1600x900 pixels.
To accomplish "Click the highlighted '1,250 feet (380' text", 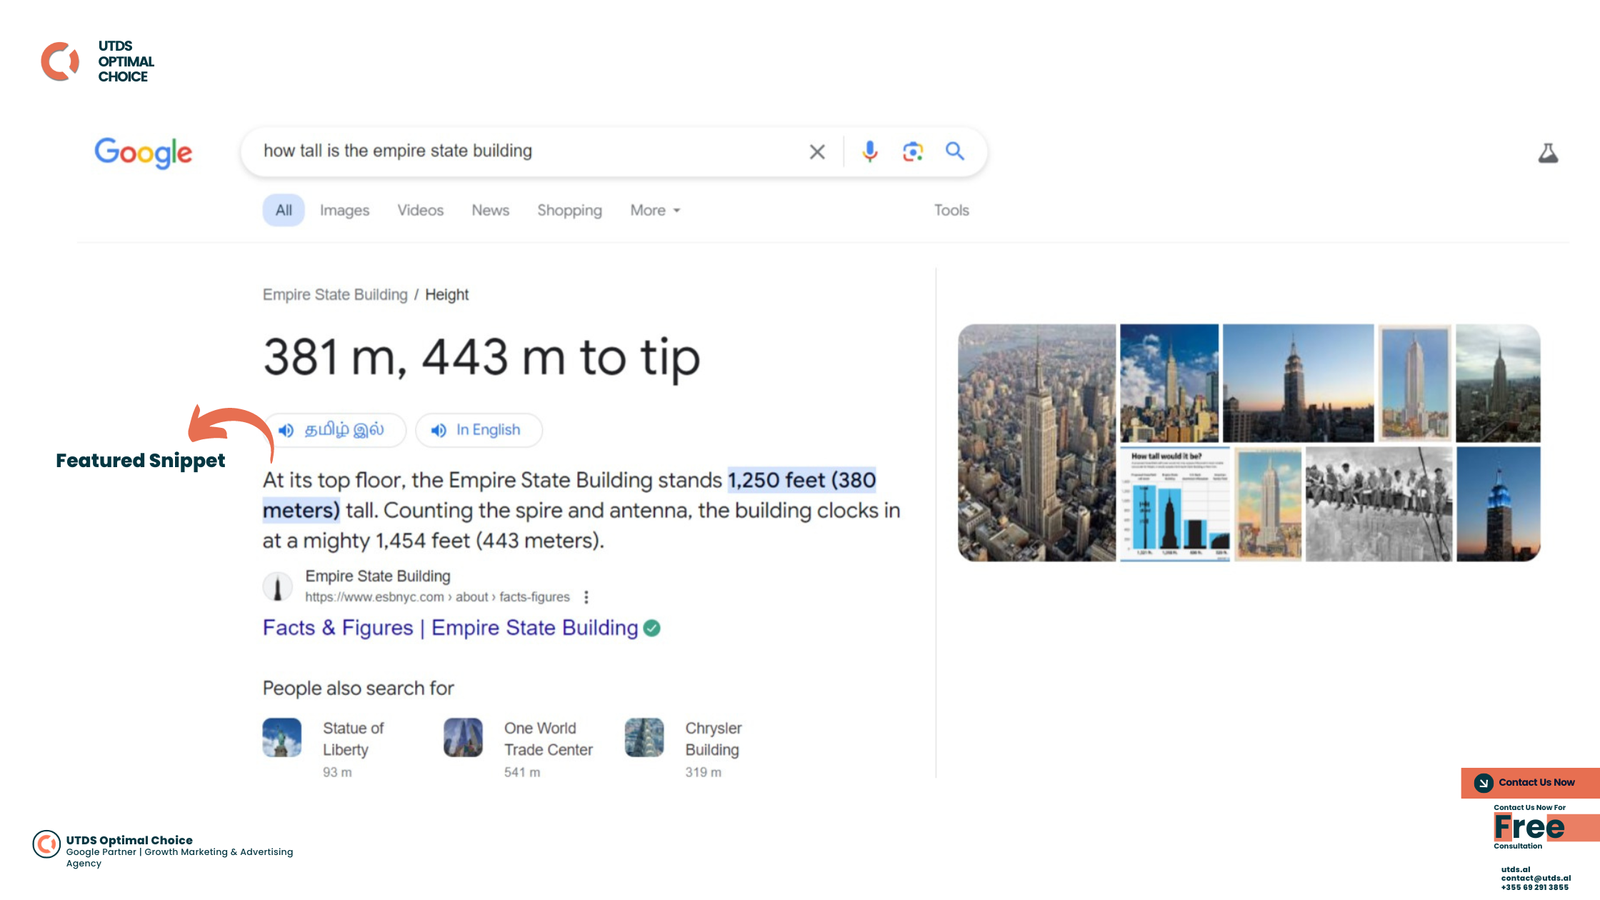I will [x=802, y=480].
